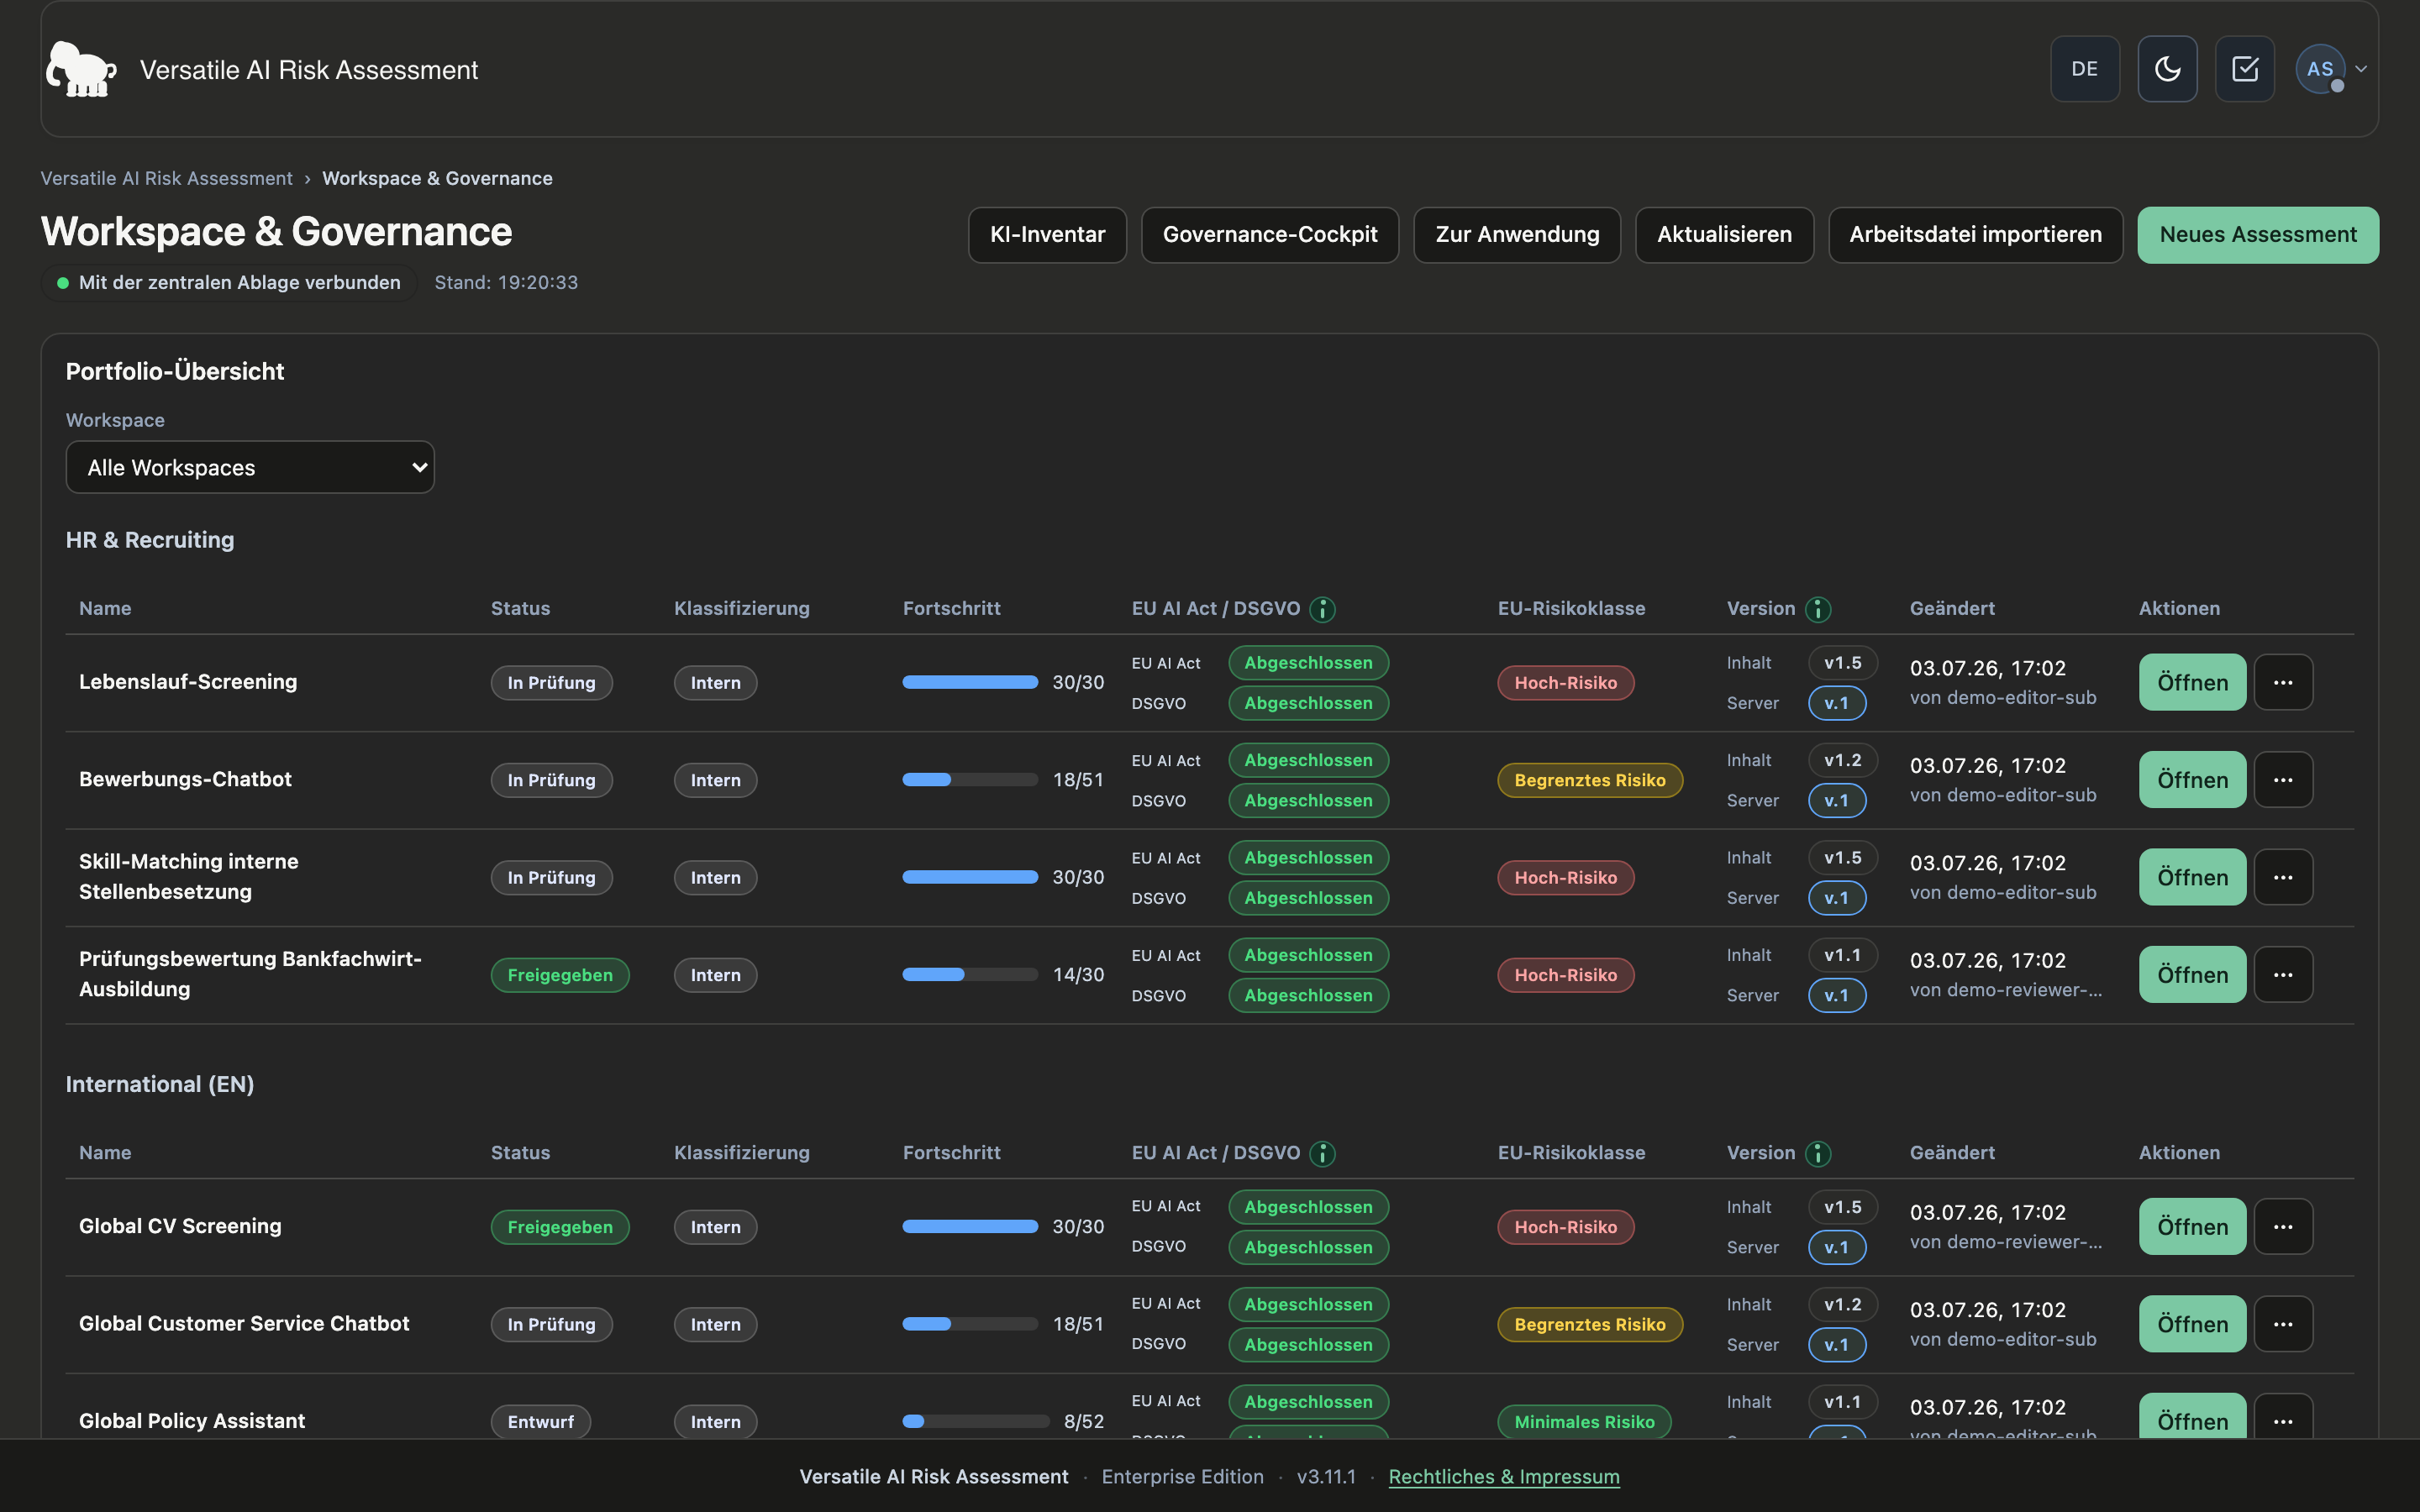This screenshot has width=2420, height=1512.
Task: Öffnen the Prüfungsbewertung Bankfachwirt-Ausbildung row
Action: click(x=2192, y=974)
